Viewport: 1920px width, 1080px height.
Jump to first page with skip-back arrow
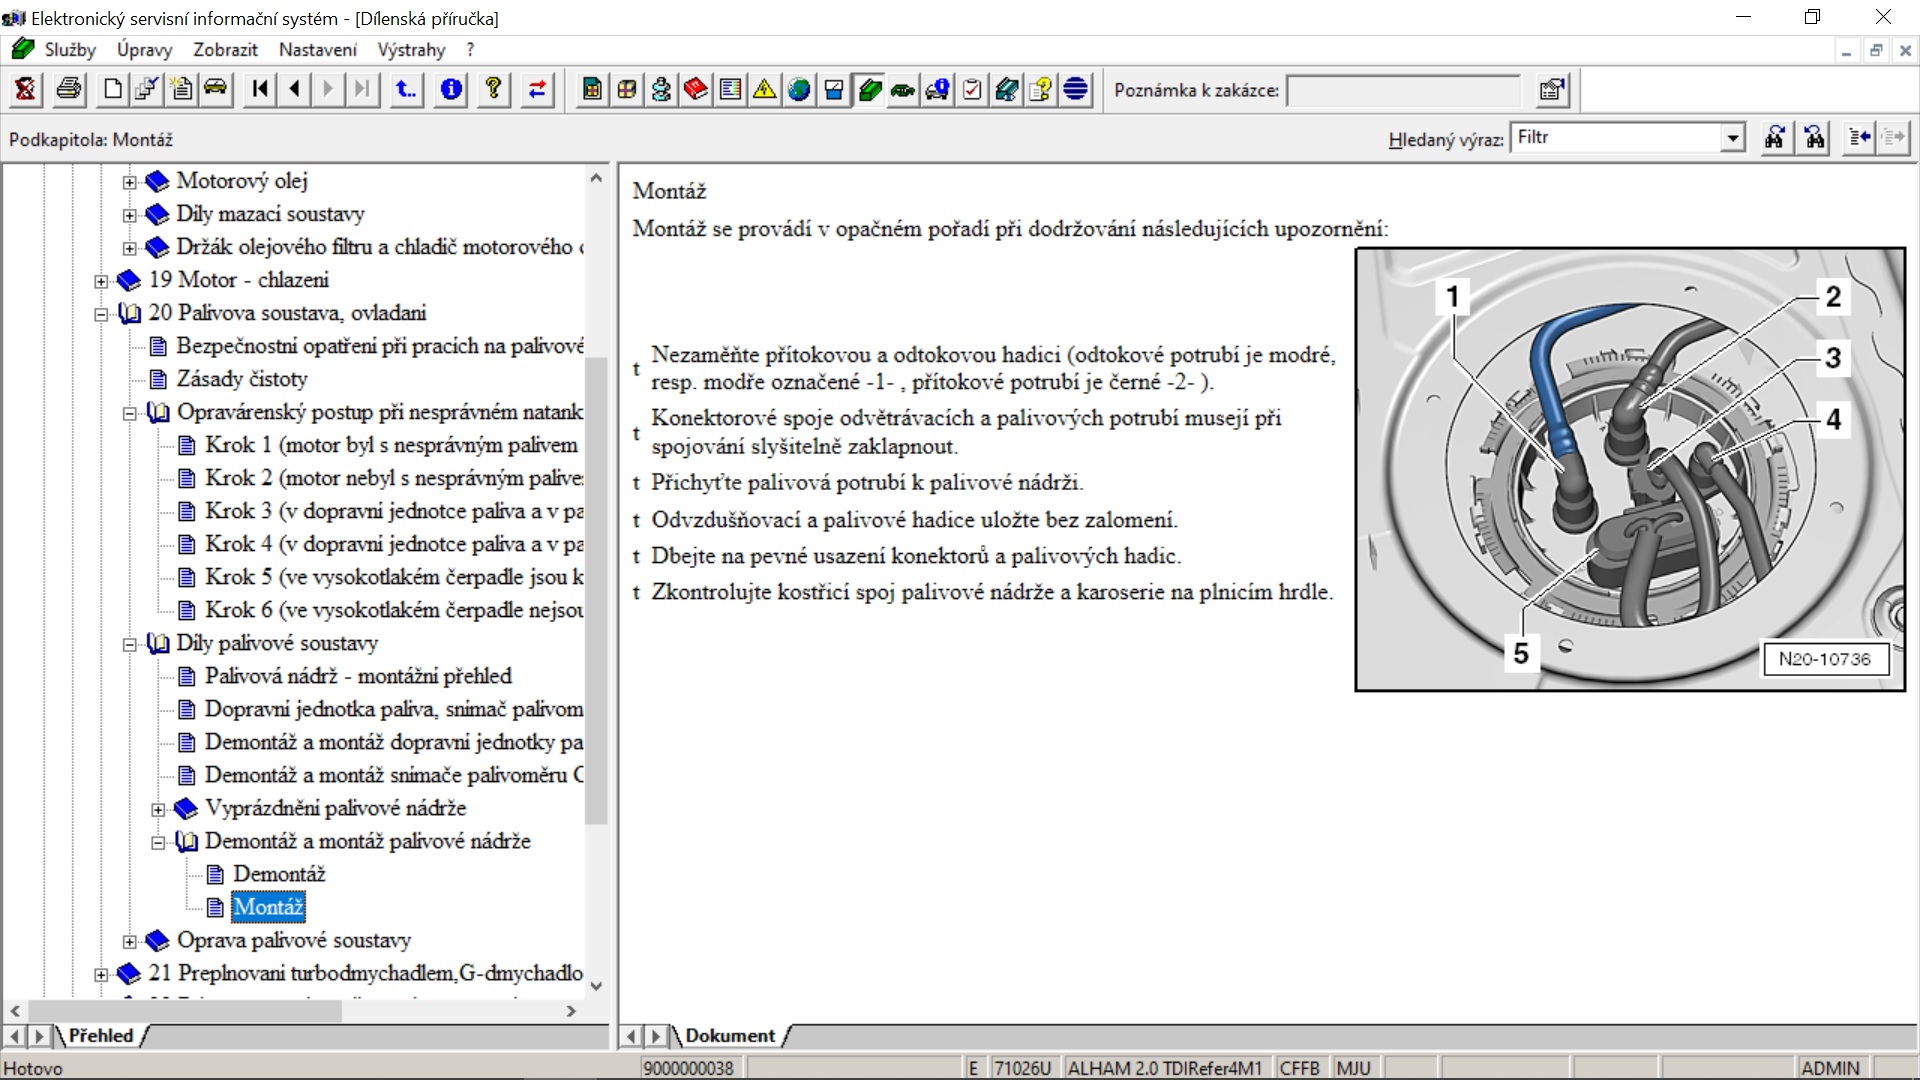(260, 90)
